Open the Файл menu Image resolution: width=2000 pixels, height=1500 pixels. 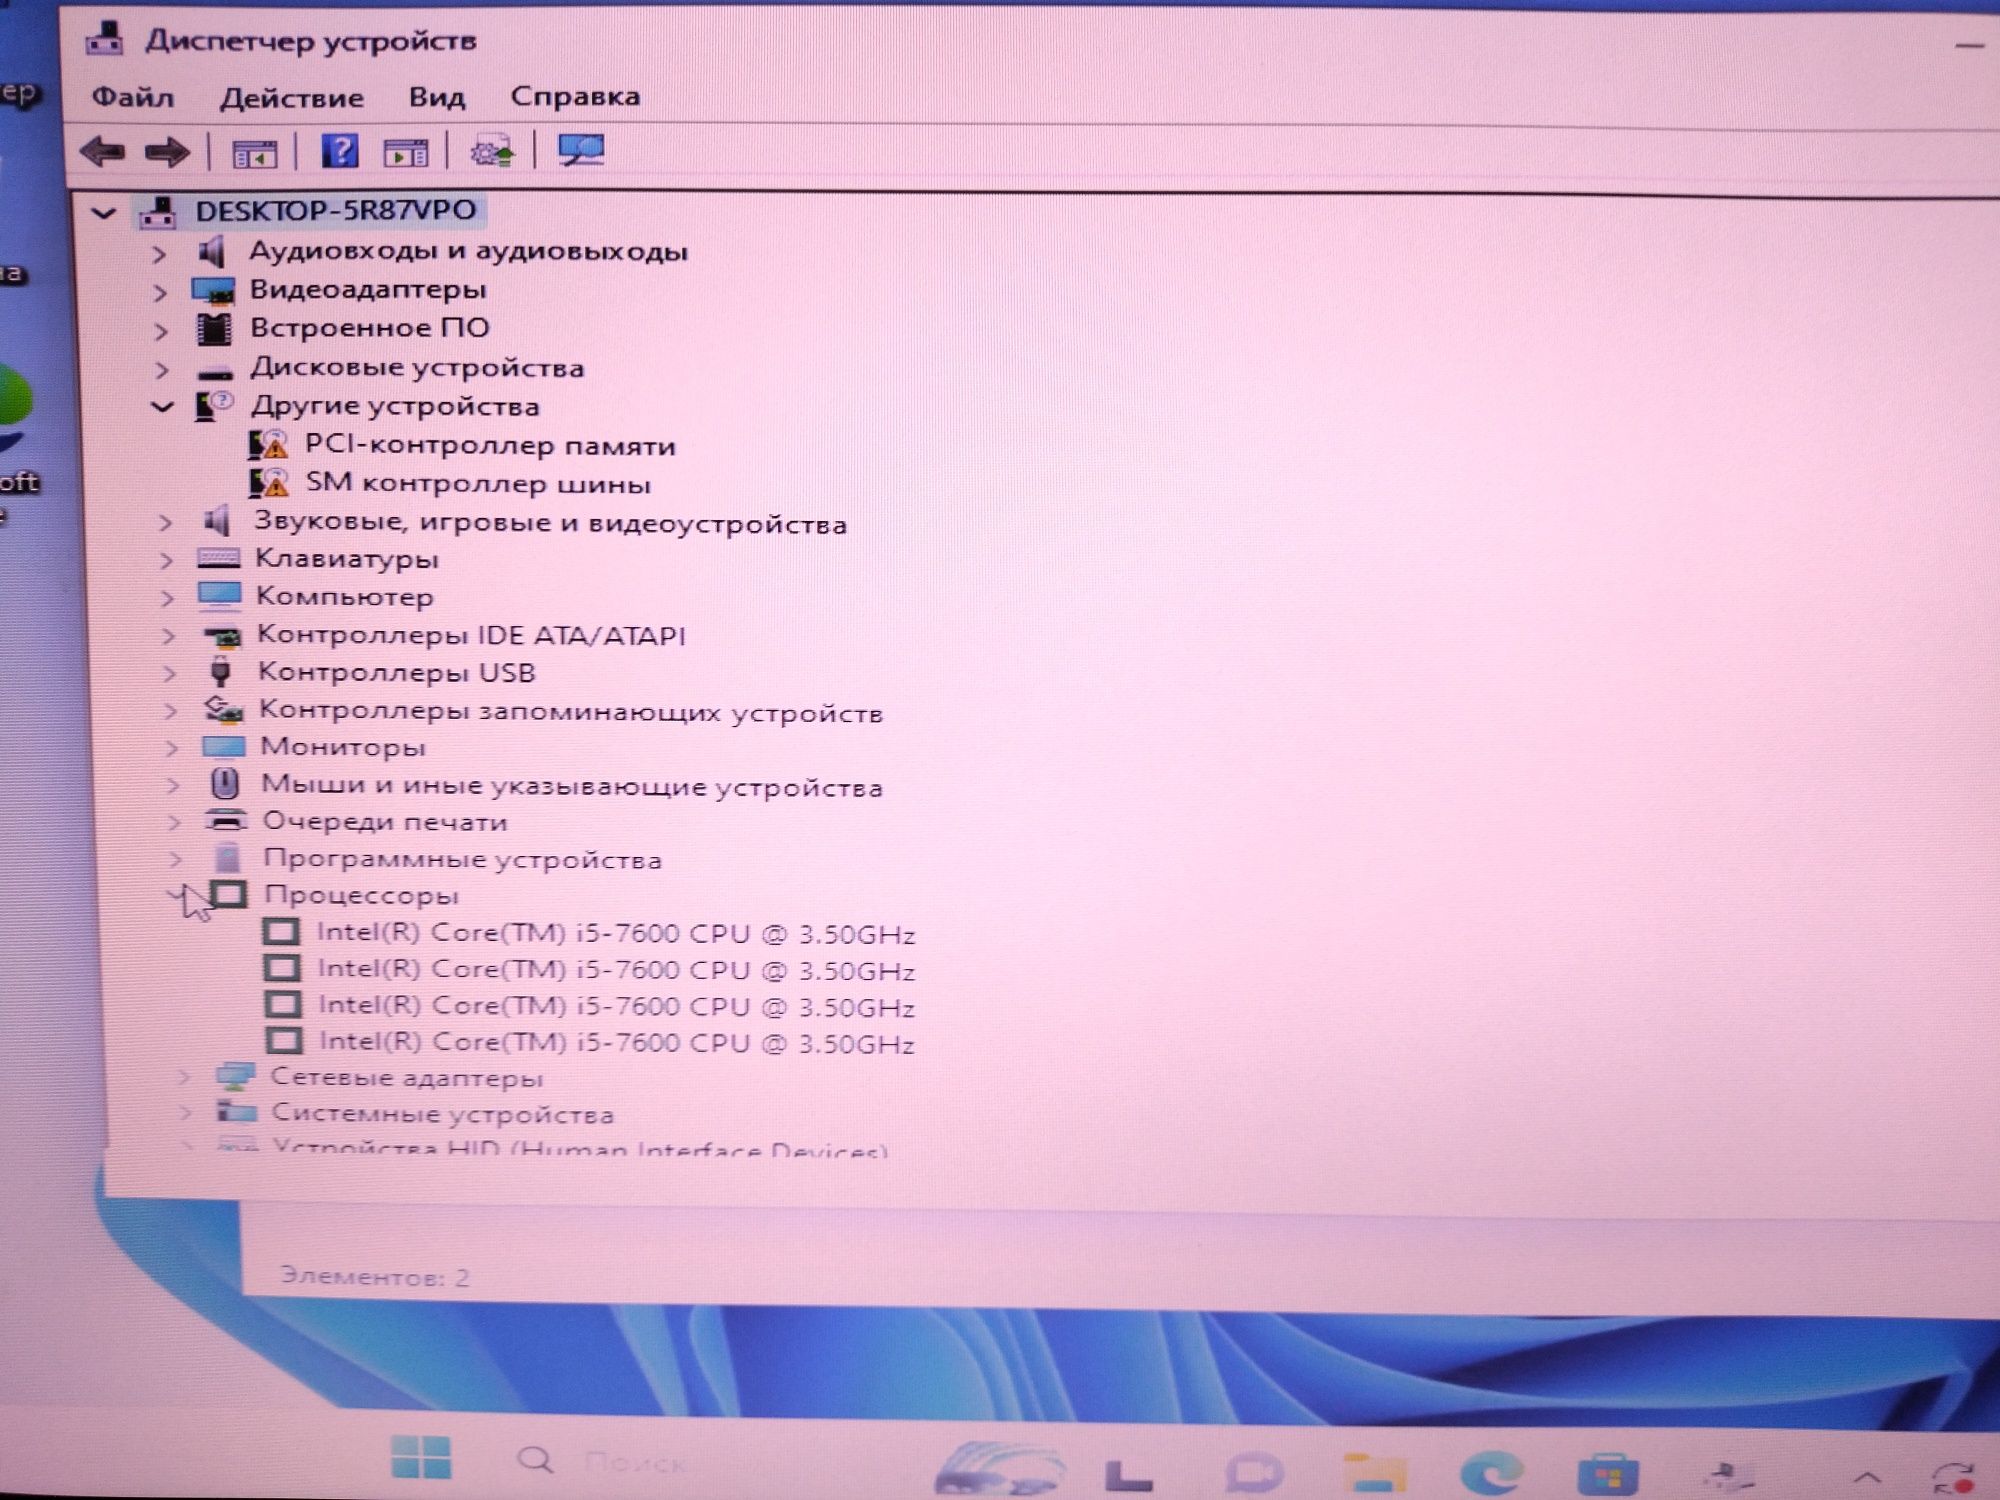[132, 97]
